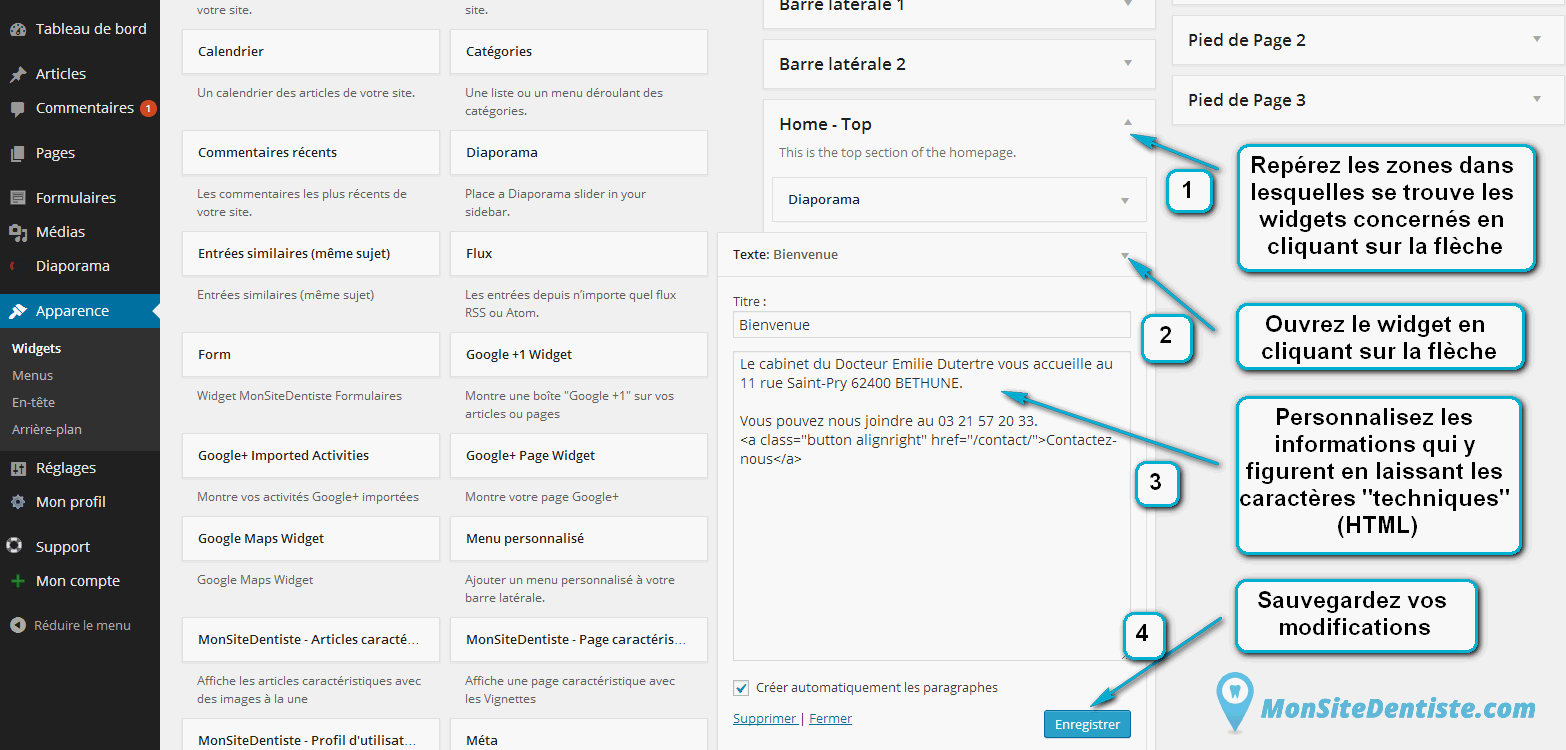This screenshot has width=1566, height=750.
Task: Click the Mon compte plus icon
Action: 18,581
